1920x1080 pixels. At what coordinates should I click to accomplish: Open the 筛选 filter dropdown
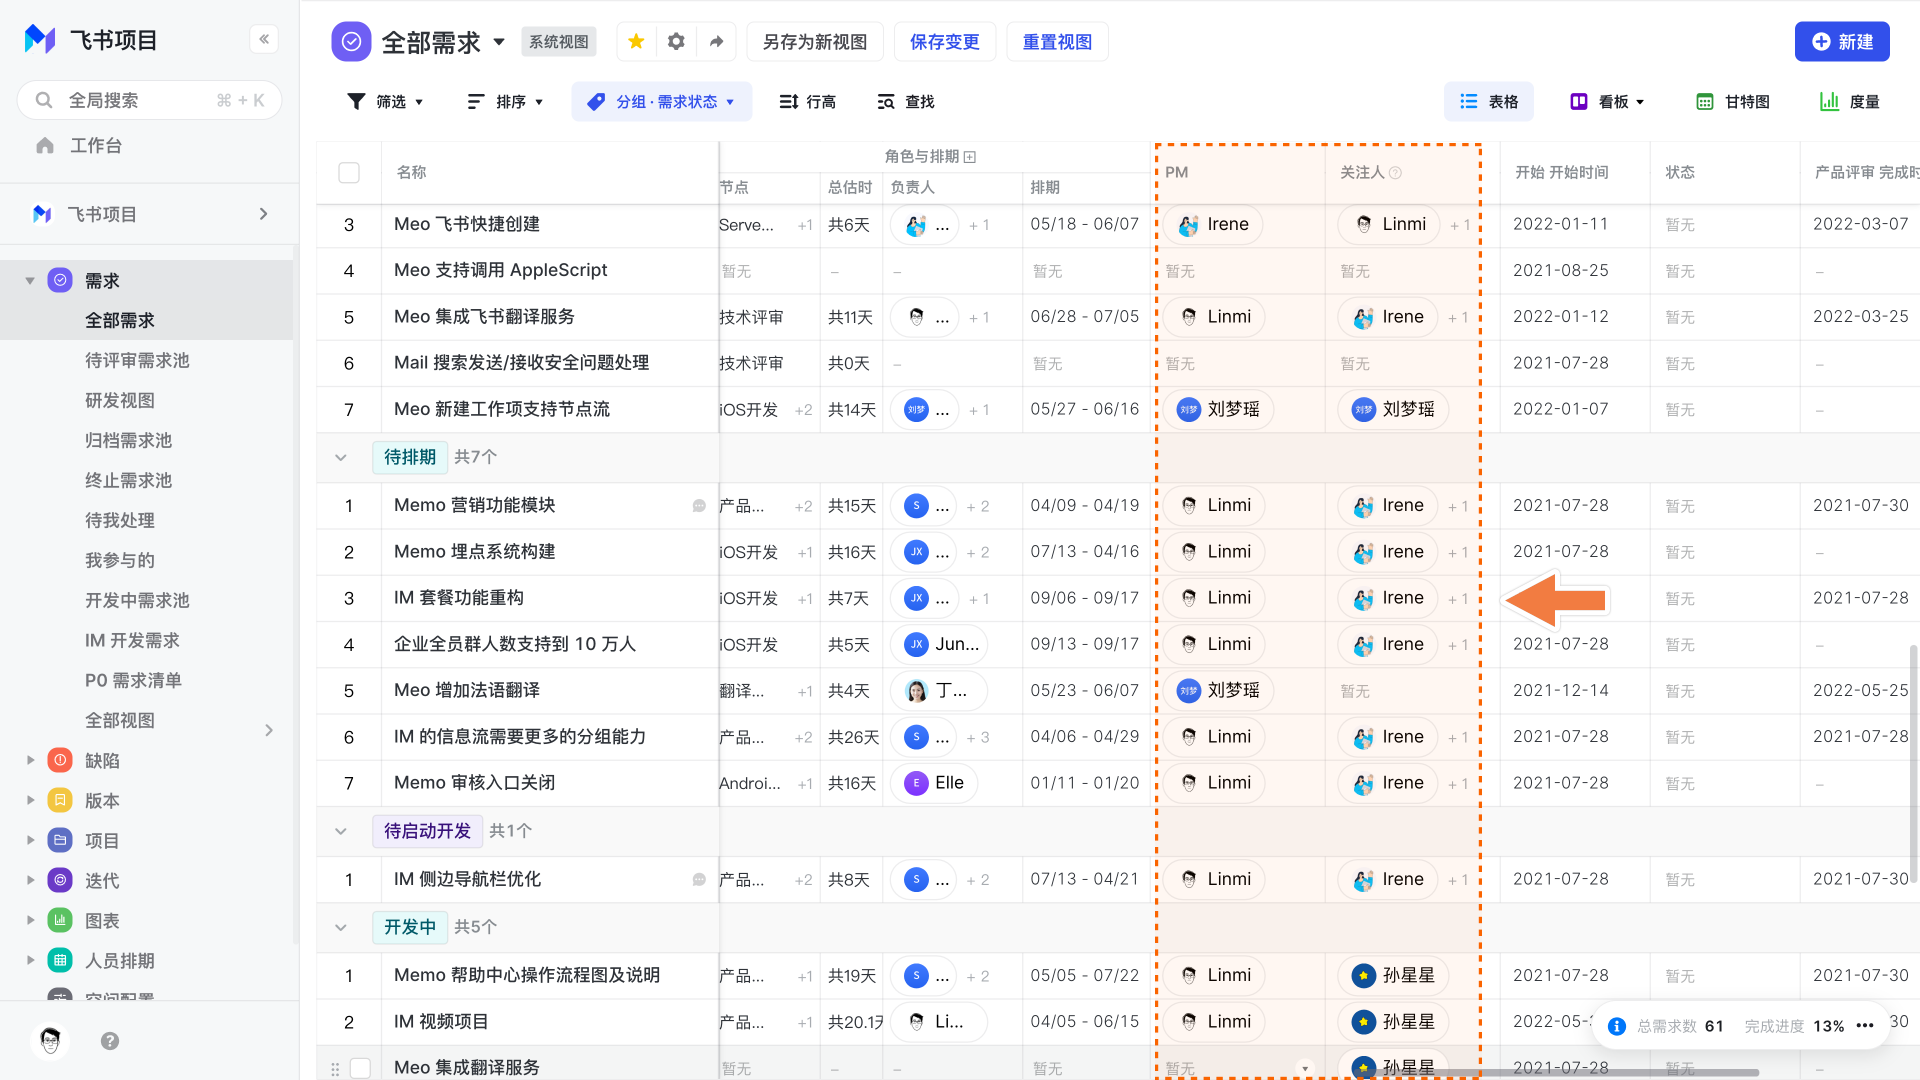pos(386,102)
